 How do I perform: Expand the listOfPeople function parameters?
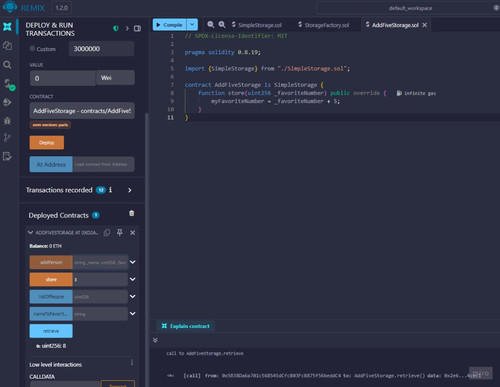click(133, 296)
